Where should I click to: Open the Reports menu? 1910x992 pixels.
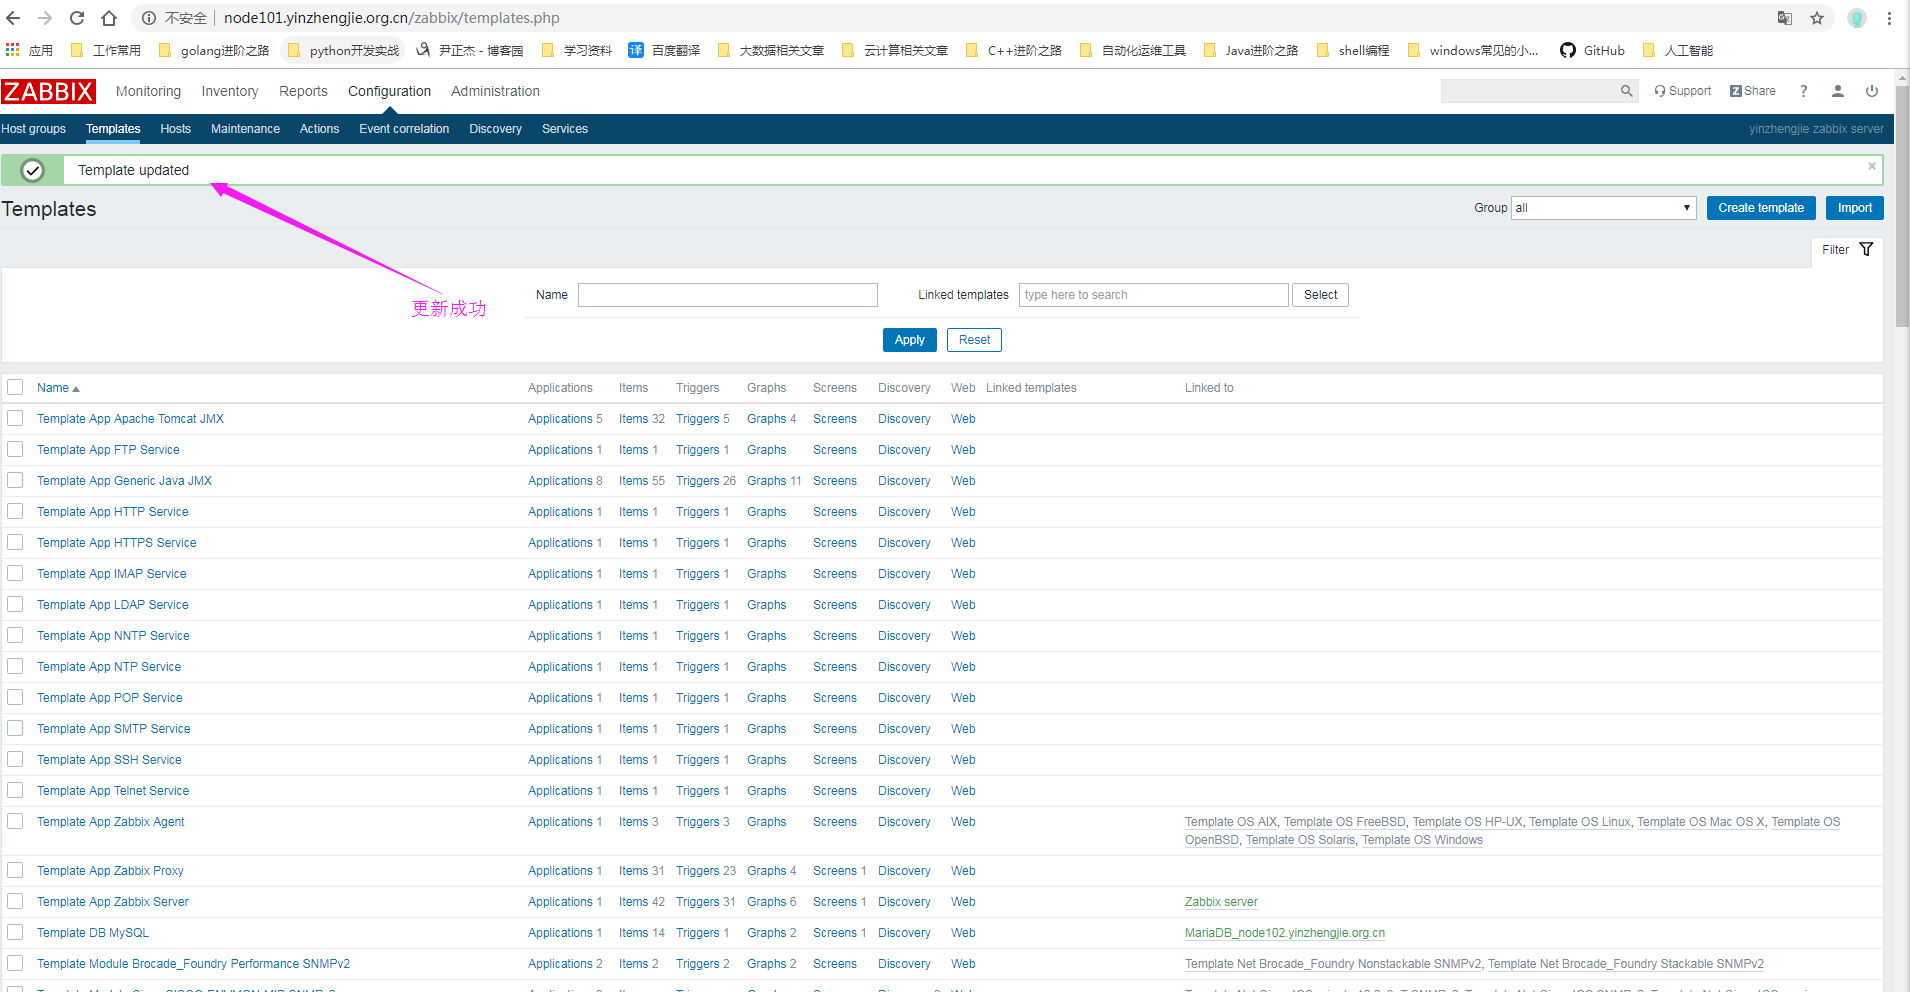(x=303, y=91)
